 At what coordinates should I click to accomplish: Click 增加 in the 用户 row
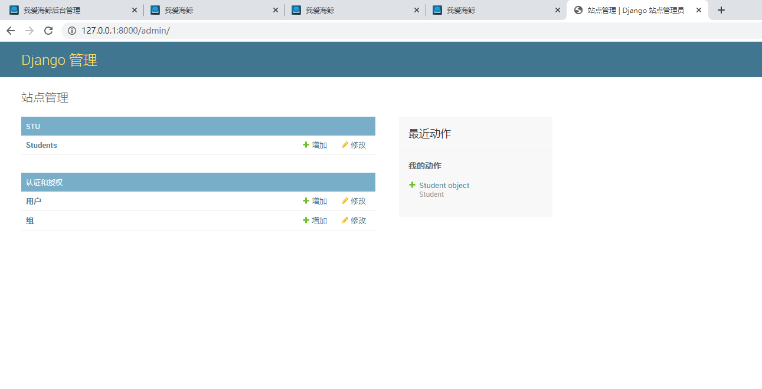315,201
